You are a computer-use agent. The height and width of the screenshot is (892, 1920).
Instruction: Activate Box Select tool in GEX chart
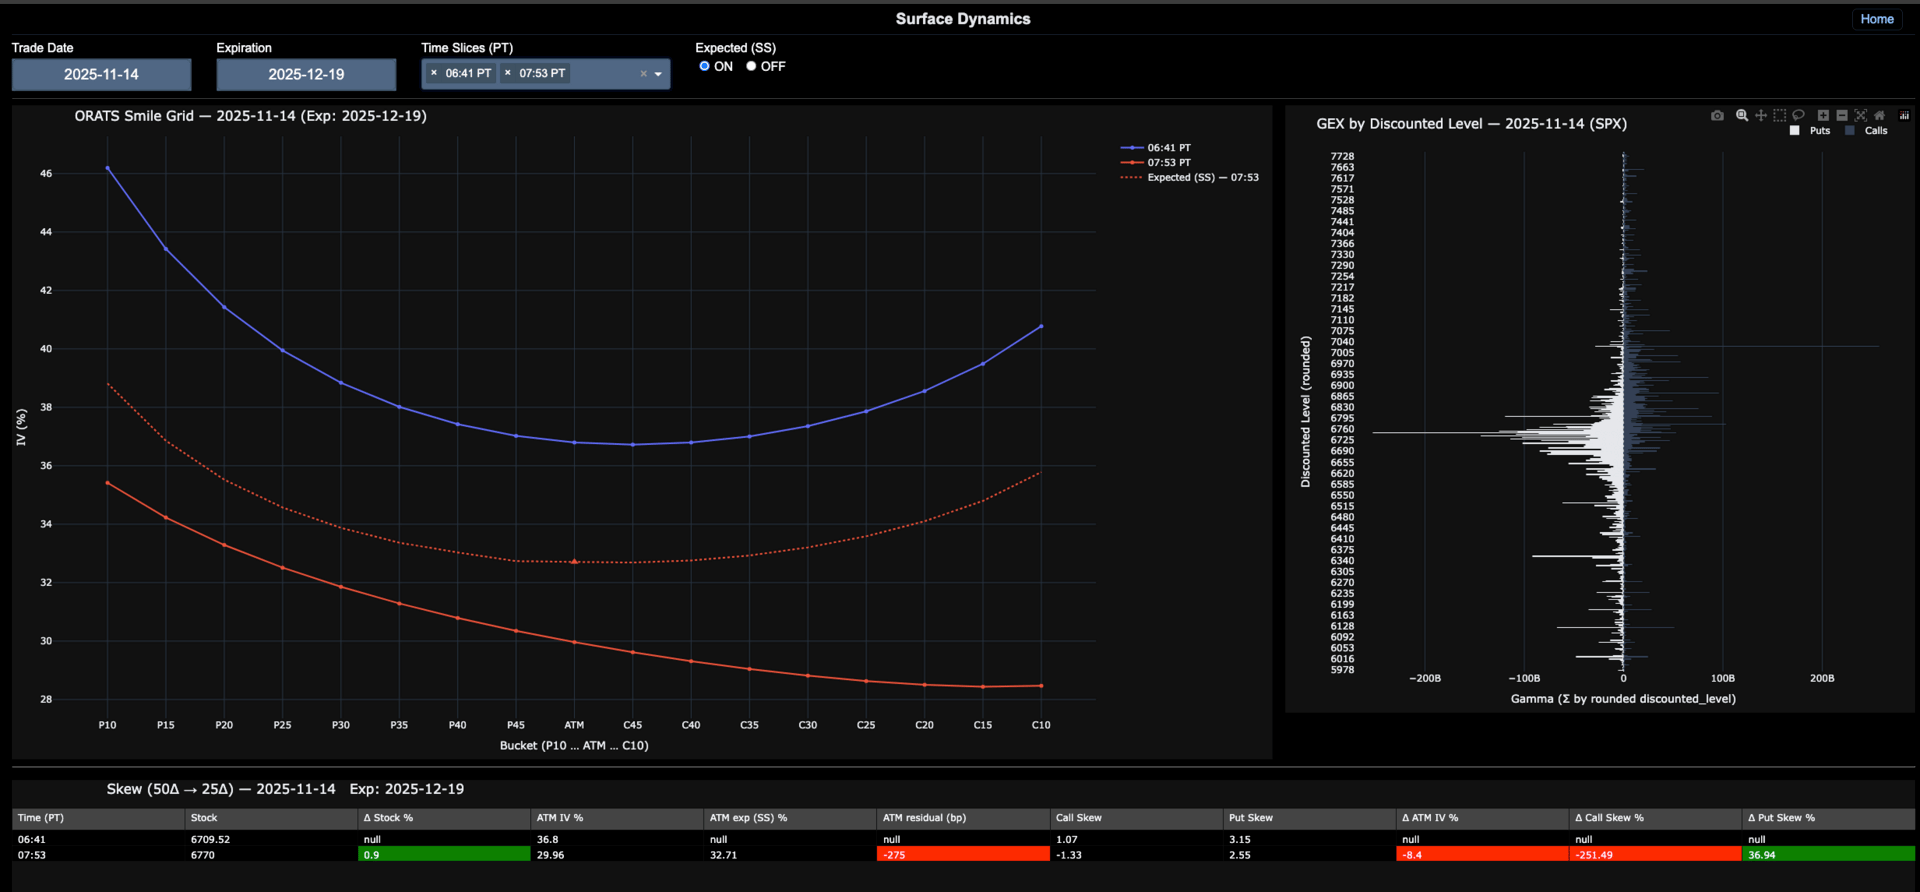1780,116
